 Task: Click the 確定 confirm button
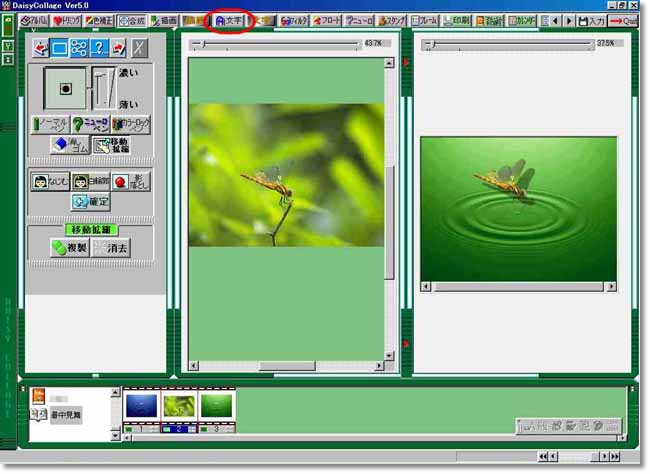click(x=91, y=202)
